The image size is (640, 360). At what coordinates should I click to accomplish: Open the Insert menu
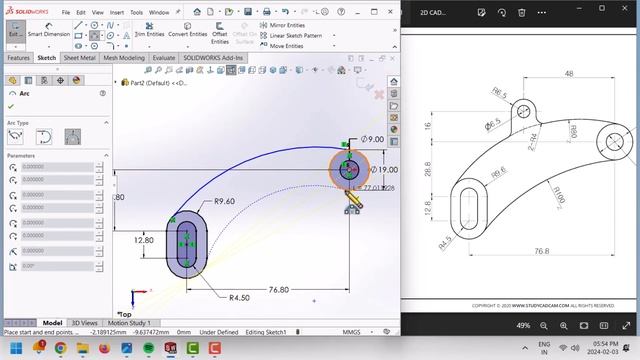point(117,13)
